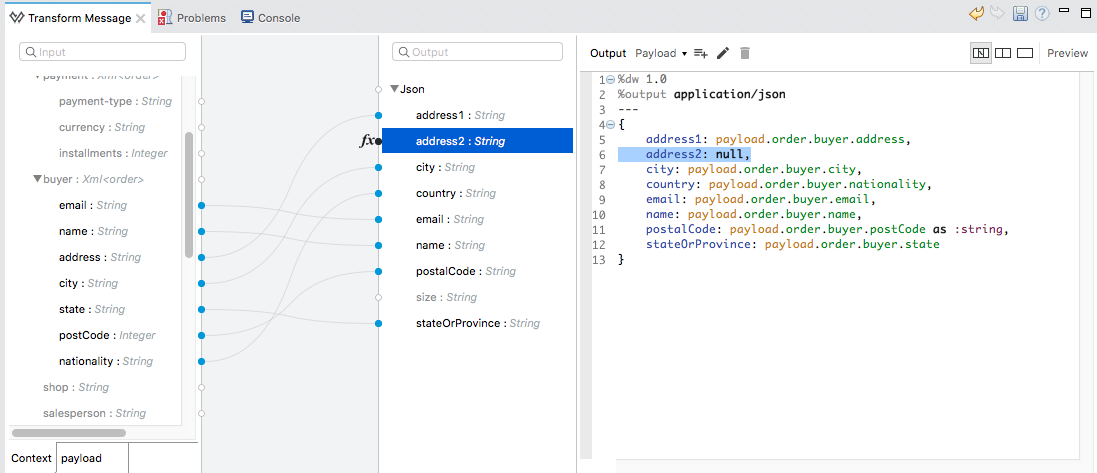This screenshot has height=473, width=1097.
Task: Switch to graphical and source view
Action: (980, 53)
